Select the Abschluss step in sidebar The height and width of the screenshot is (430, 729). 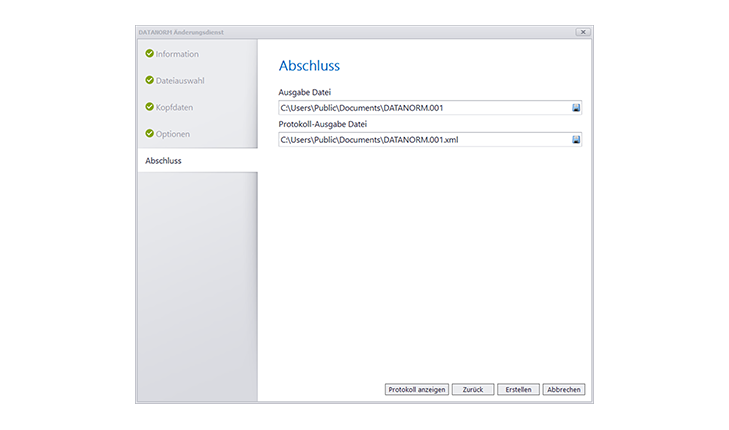198,160
